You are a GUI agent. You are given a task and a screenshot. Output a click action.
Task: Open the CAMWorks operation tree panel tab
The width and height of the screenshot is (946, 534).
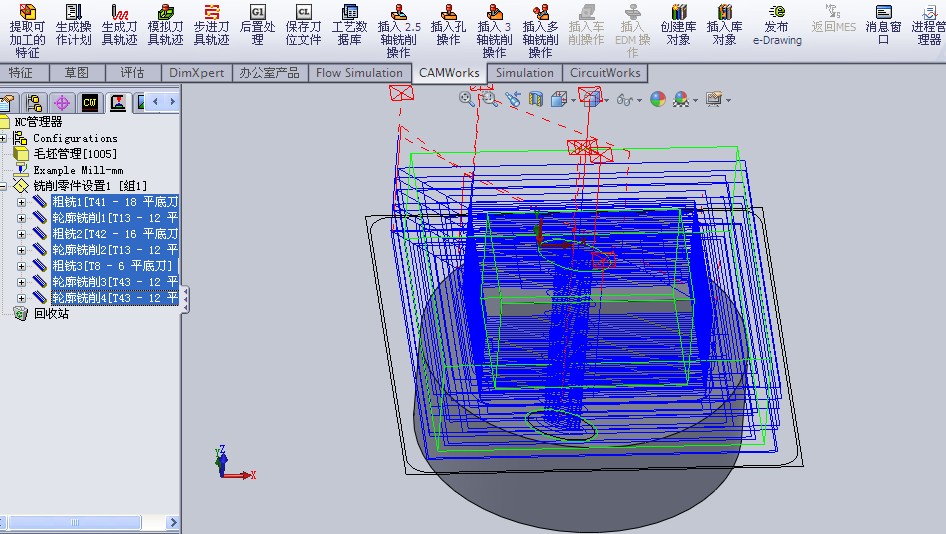118,103
